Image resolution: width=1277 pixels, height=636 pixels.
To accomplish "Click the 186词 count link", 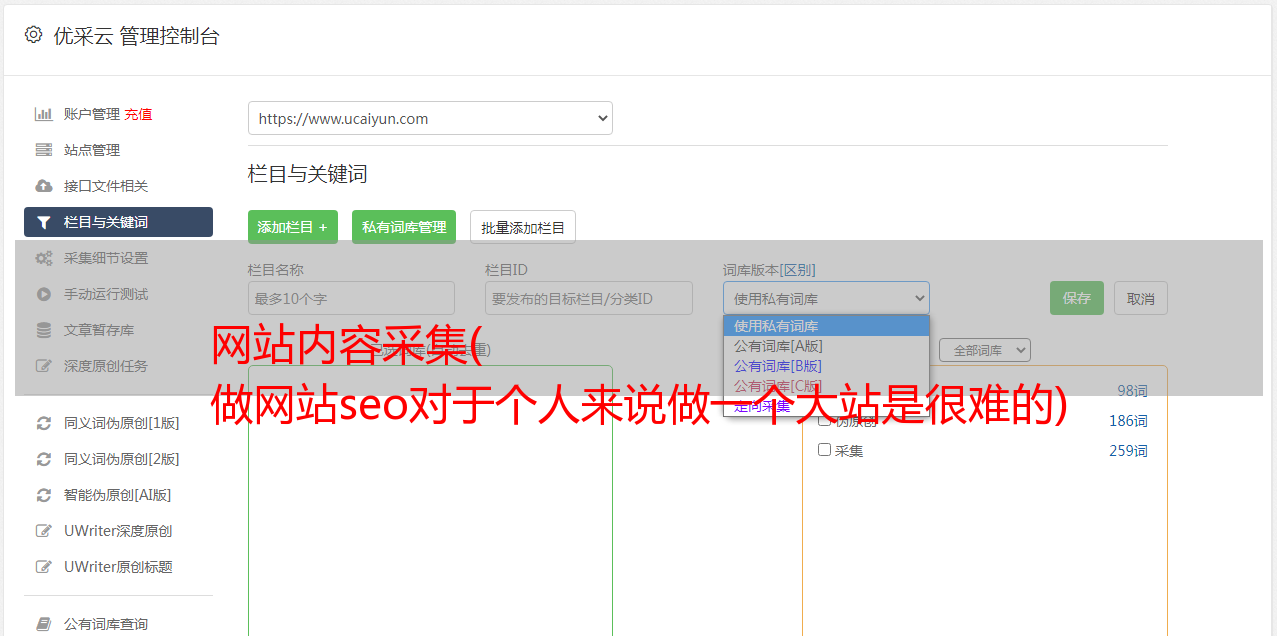I will point(1128,421).
